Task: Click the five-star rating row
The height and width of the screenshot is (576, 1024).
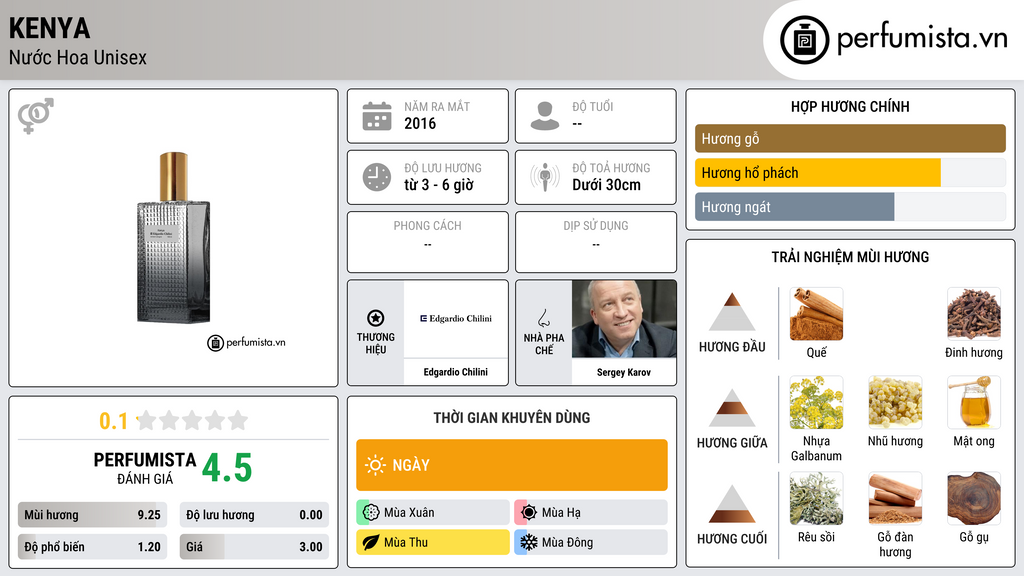Action: click(x=193, y=420)
